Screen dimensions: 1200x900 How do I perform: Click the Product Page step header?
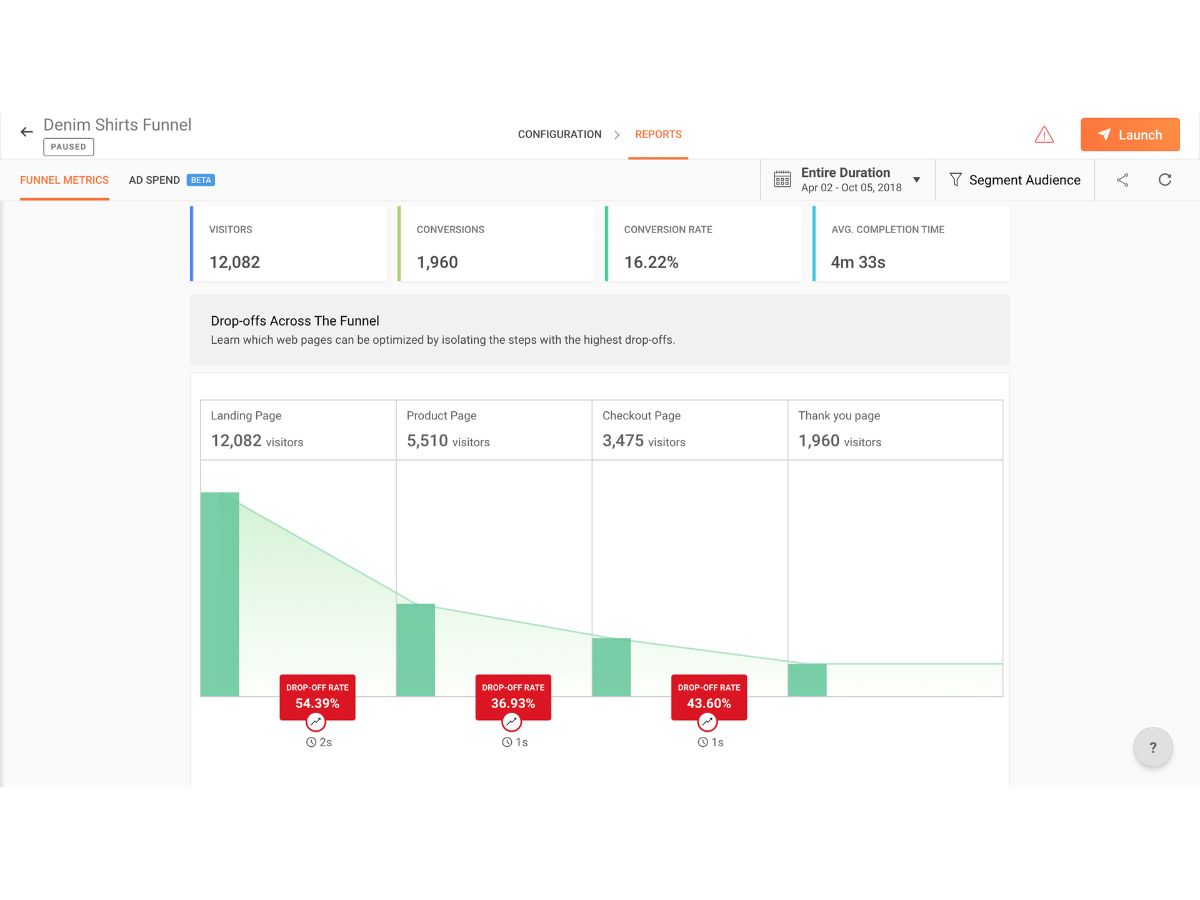click(x=494, y=430)
